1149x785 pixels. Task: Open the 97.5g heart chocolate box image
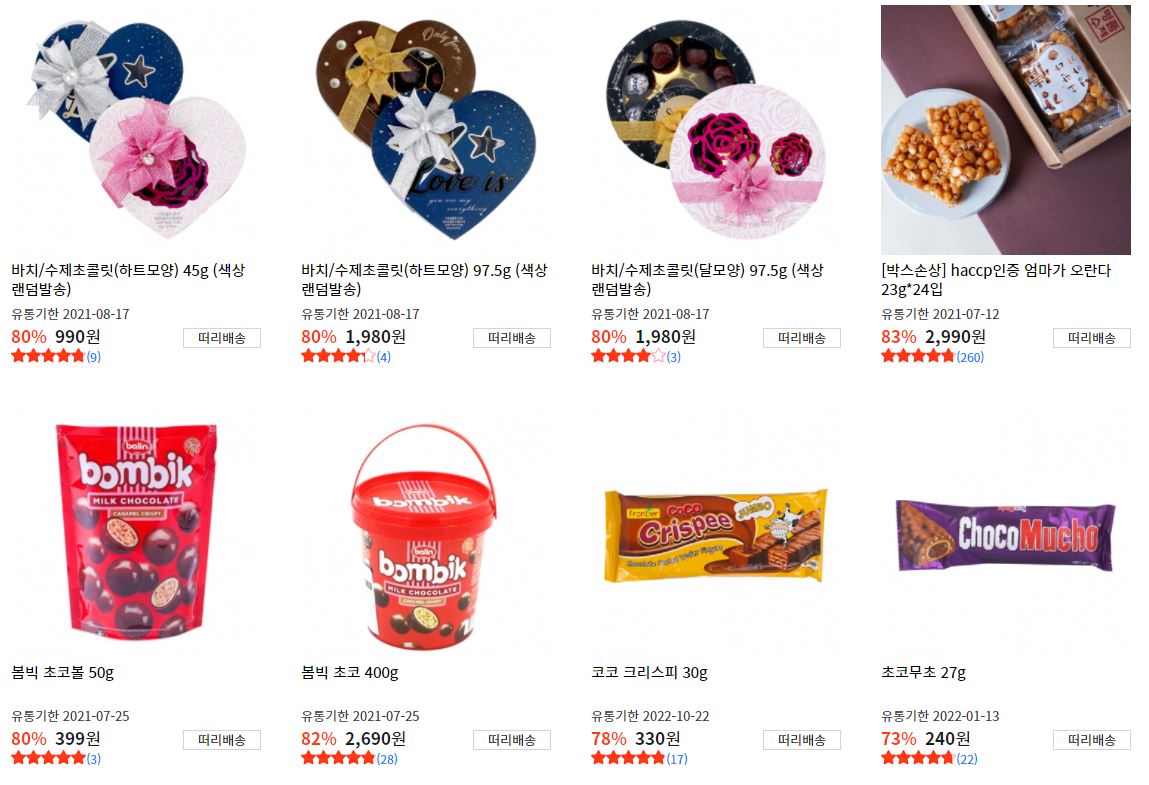click(426, 130)
